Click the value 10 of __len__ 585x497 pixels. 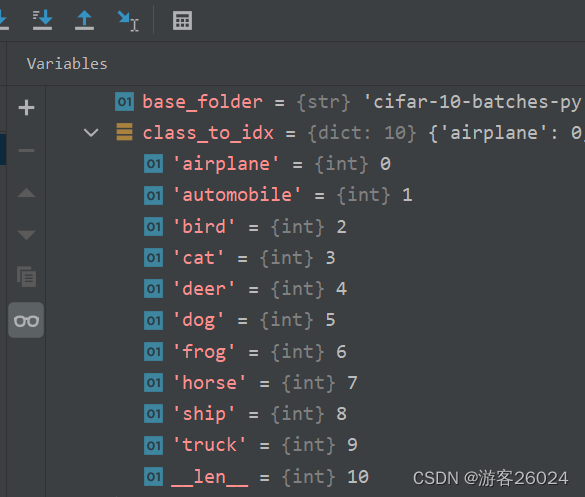358,477
